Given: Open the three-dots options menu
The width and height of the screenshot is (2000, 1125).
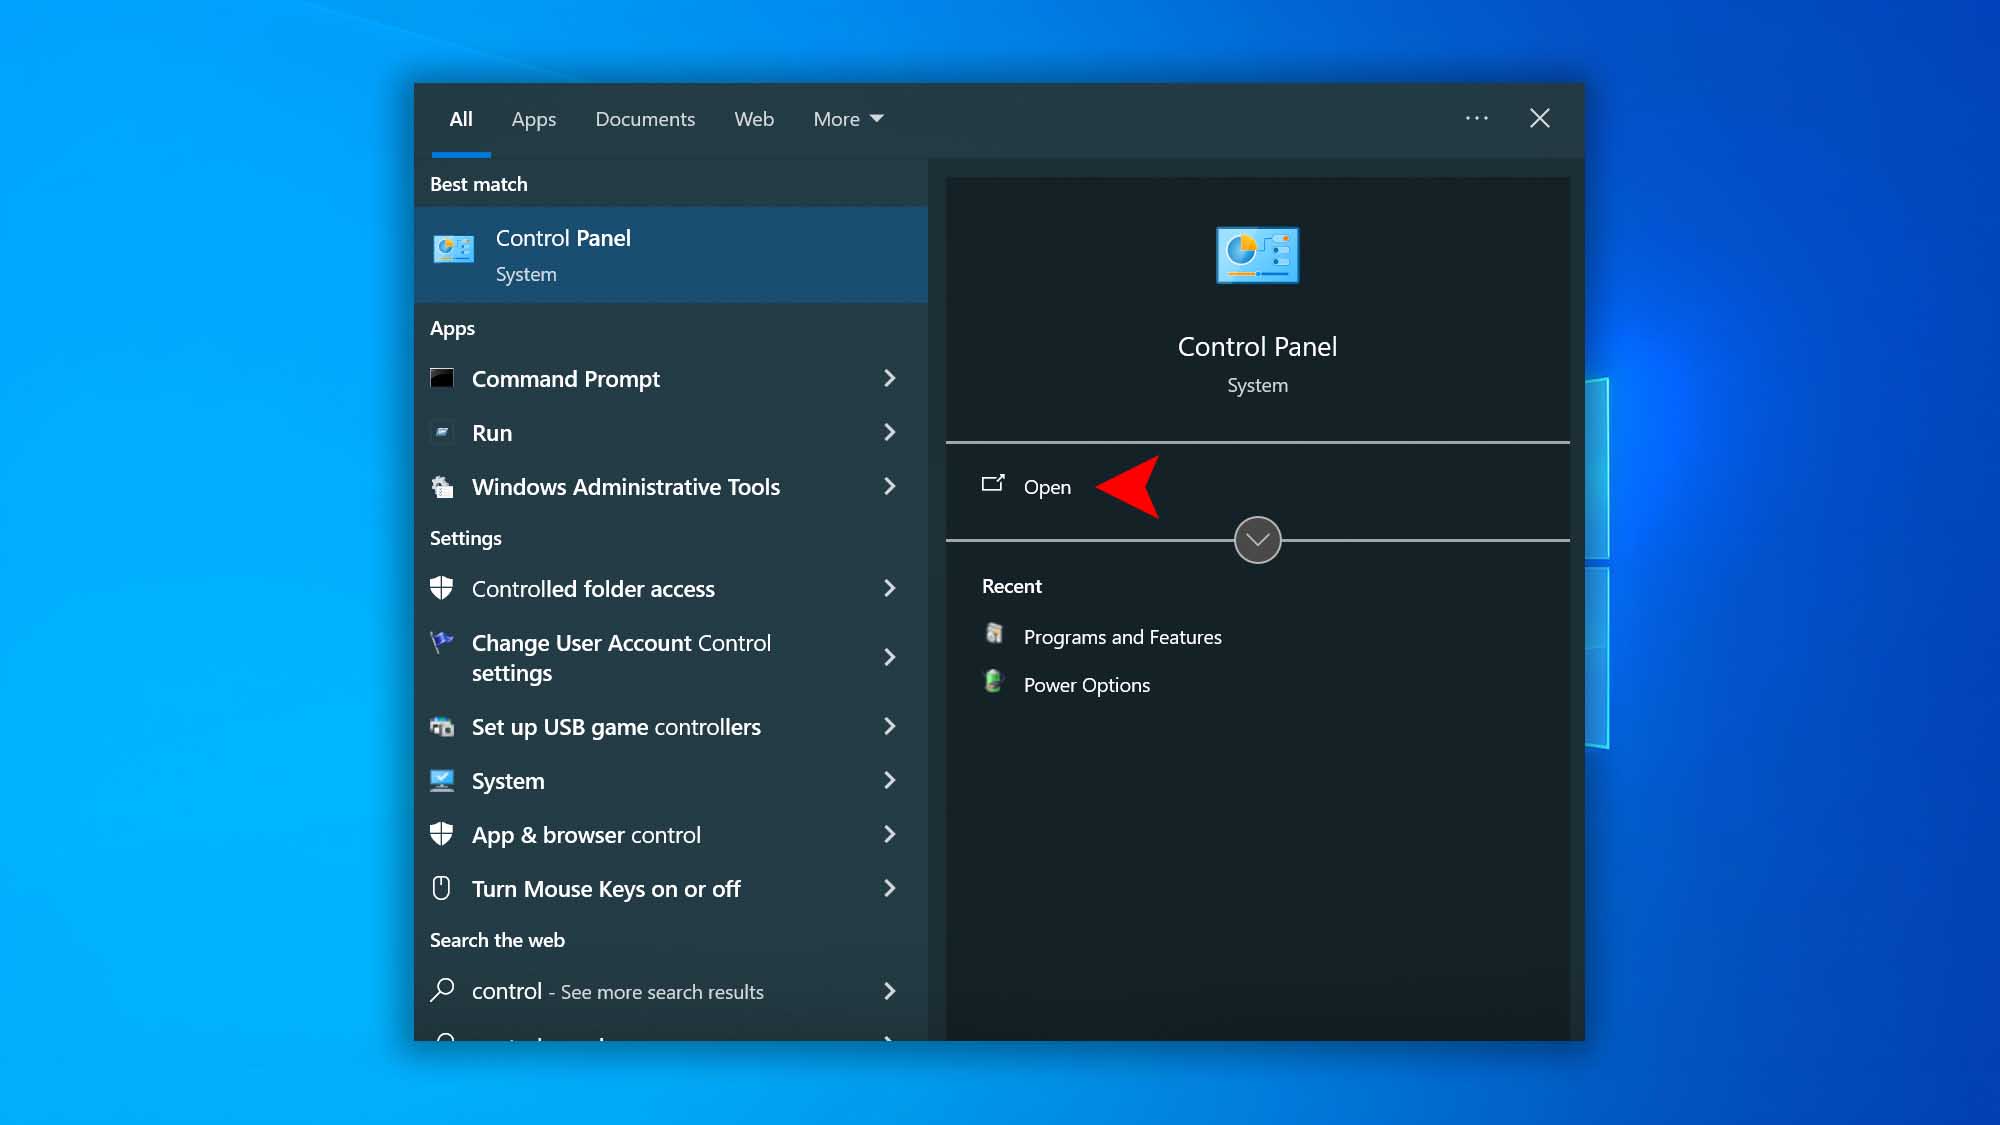Looking at the screenshot, I should pyautogui.click(x=1477, y=118).
